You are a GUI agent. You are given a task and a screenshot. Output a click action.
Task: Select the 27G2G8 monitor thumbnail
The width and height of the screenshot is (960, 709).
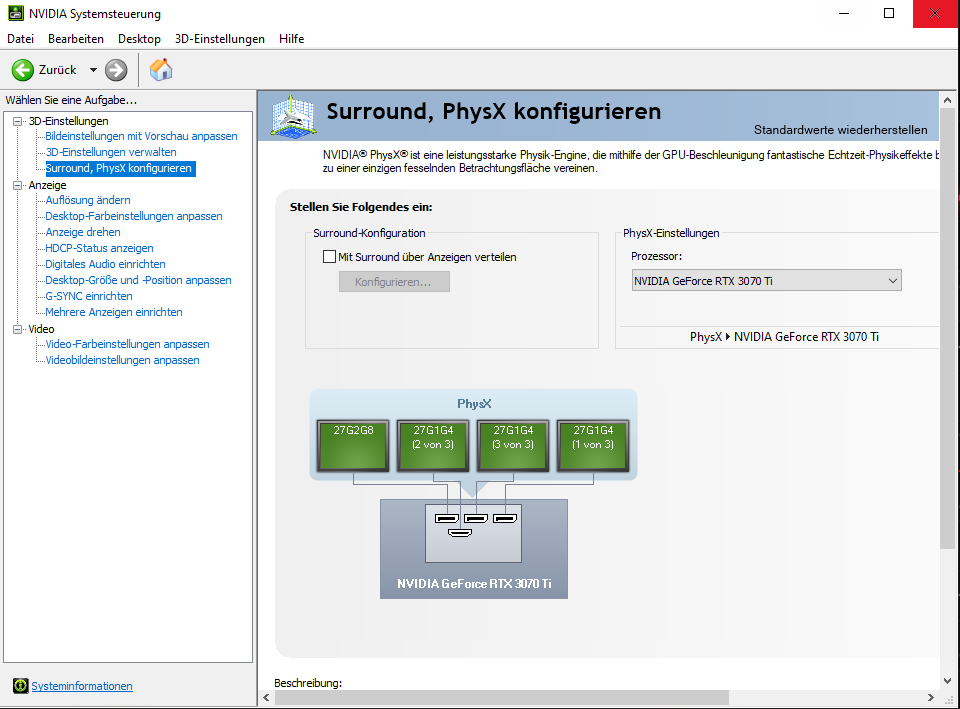pyautogui.click(x=353, y=445)
